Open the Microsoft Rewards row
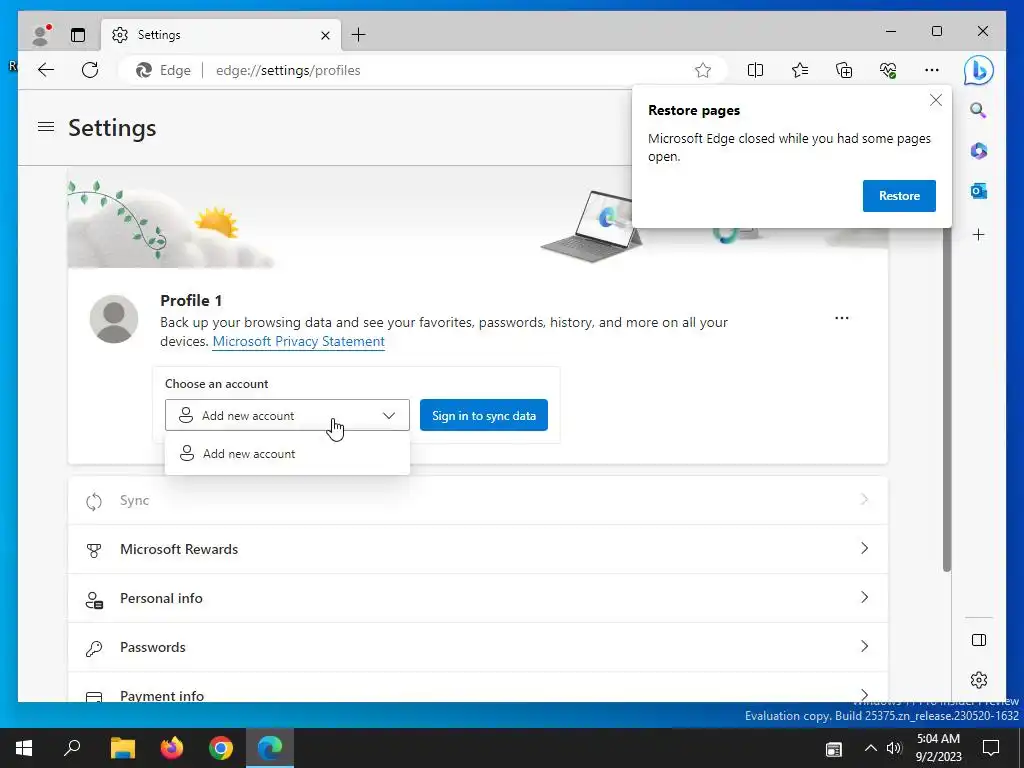Viewport: 1024px width, 768px height. (x=477, y=549)
